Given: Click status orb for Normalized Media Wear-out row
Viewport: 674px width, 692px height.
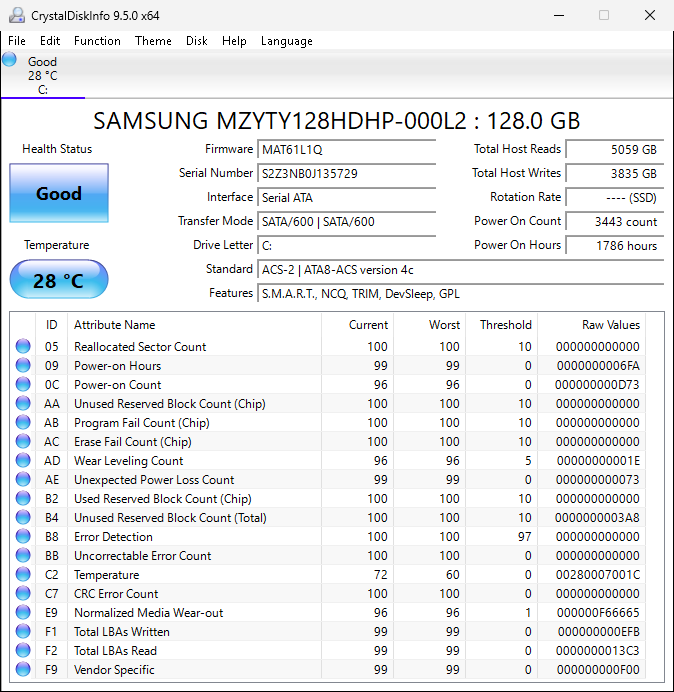Looking at the screenshot, I should pyautogui.click(x=23, y=612).
